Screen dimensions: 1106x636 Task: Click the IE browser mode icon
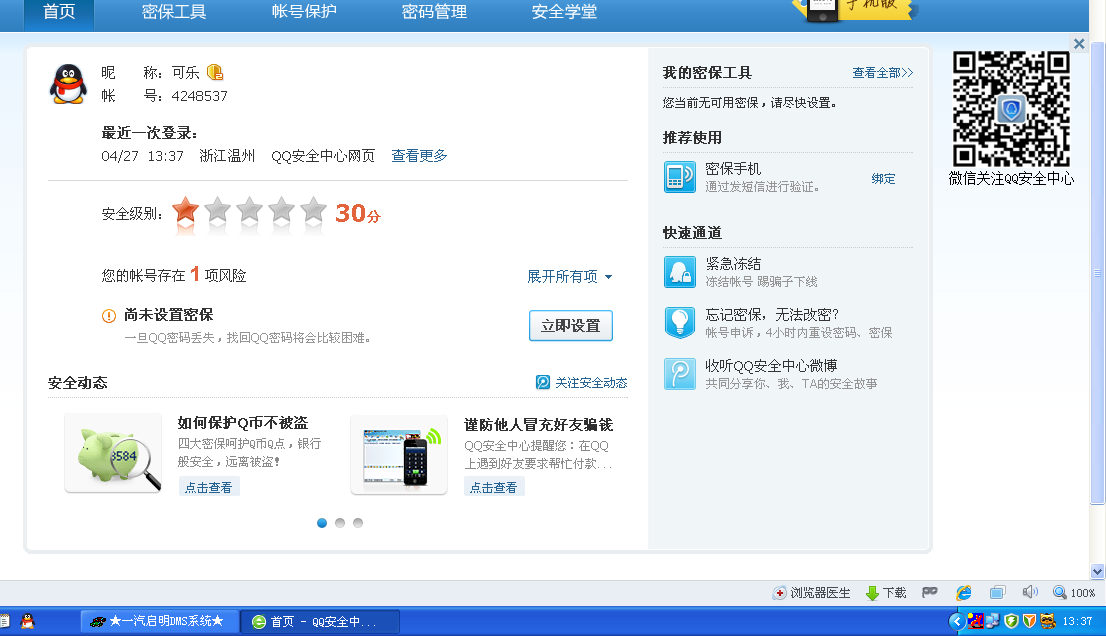point(964,593)
